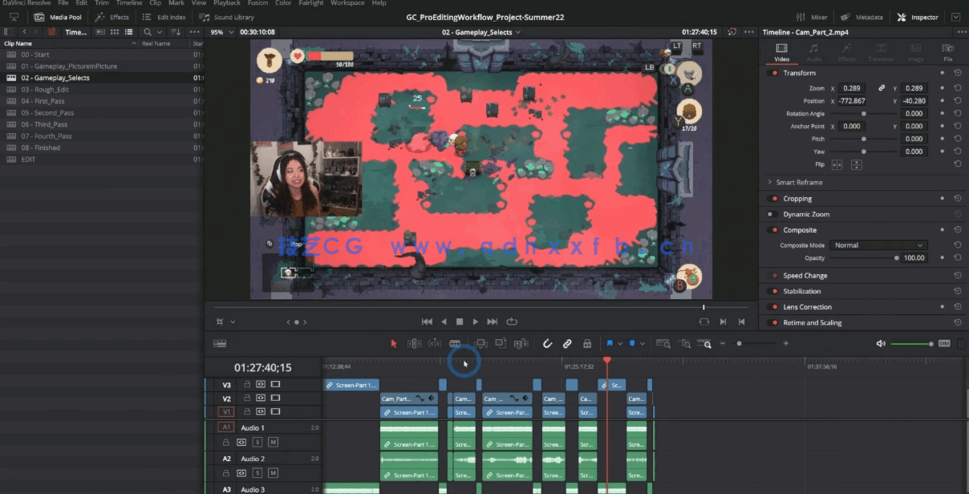Select the Selection Mode arrow tool
Screen dimensions: 969x494
394,344
